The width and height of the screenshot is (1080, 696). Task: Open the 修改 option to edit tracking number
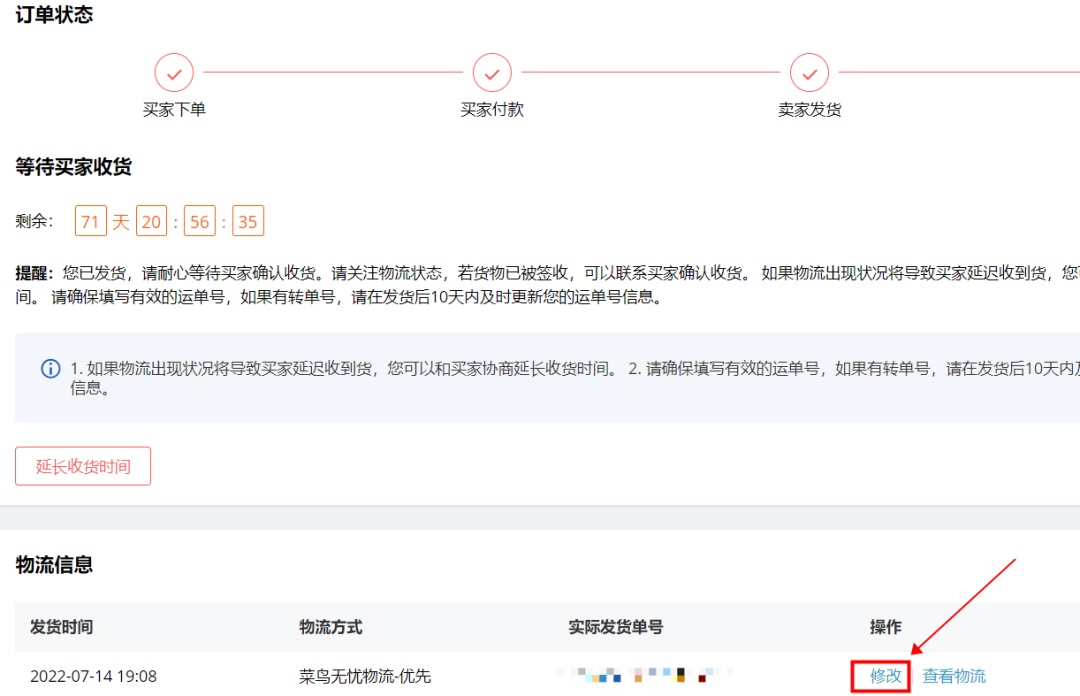887,675
